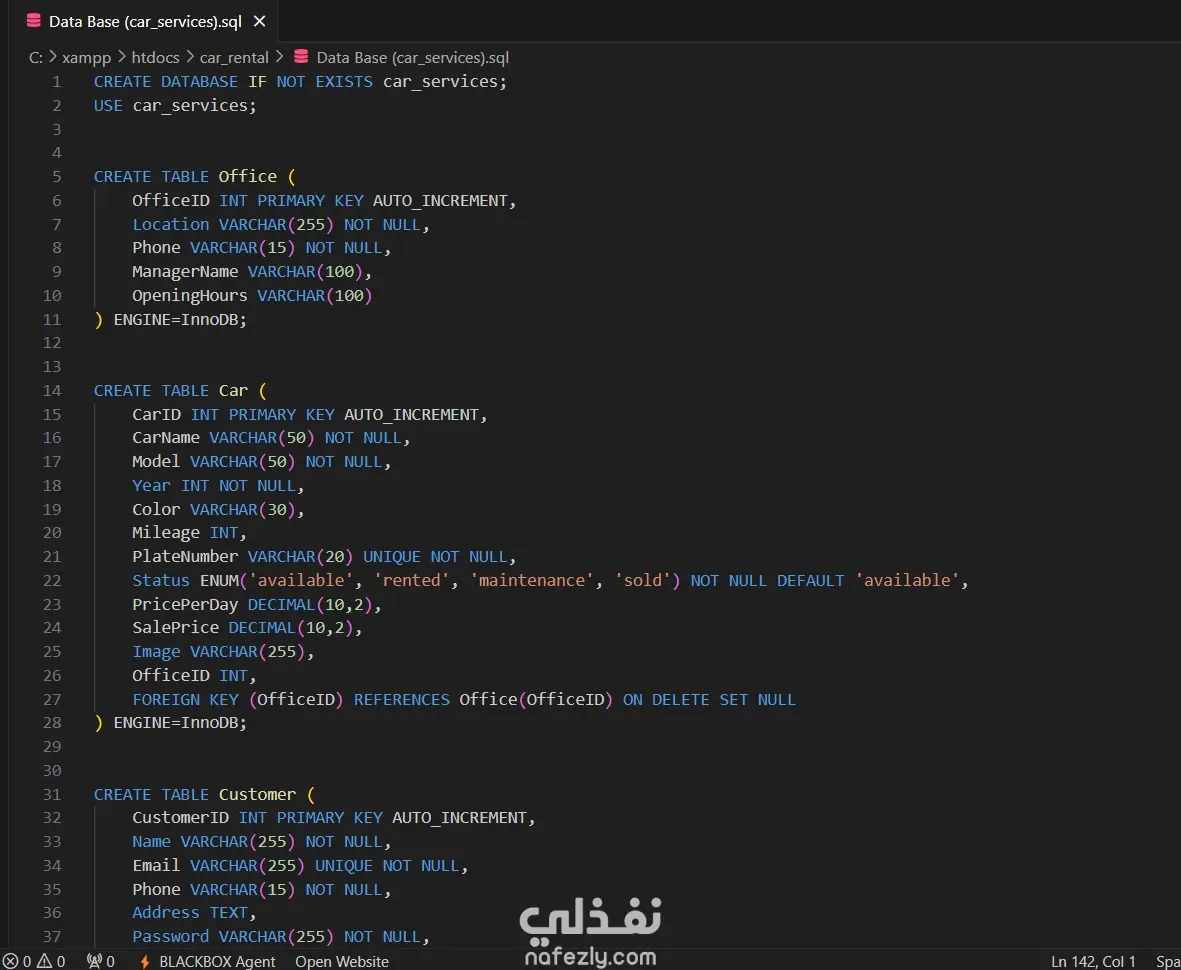Click 'Mileage' column on line 20
This screenshot has height=970, width=1181.
tap(166, 532)
